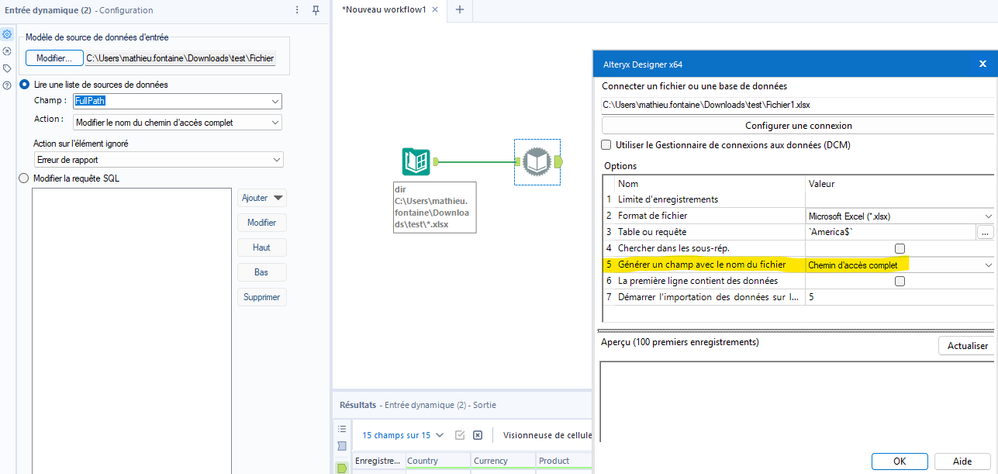Click the Directory tool annotation text
998x474 pixels.
click(435, 207)
